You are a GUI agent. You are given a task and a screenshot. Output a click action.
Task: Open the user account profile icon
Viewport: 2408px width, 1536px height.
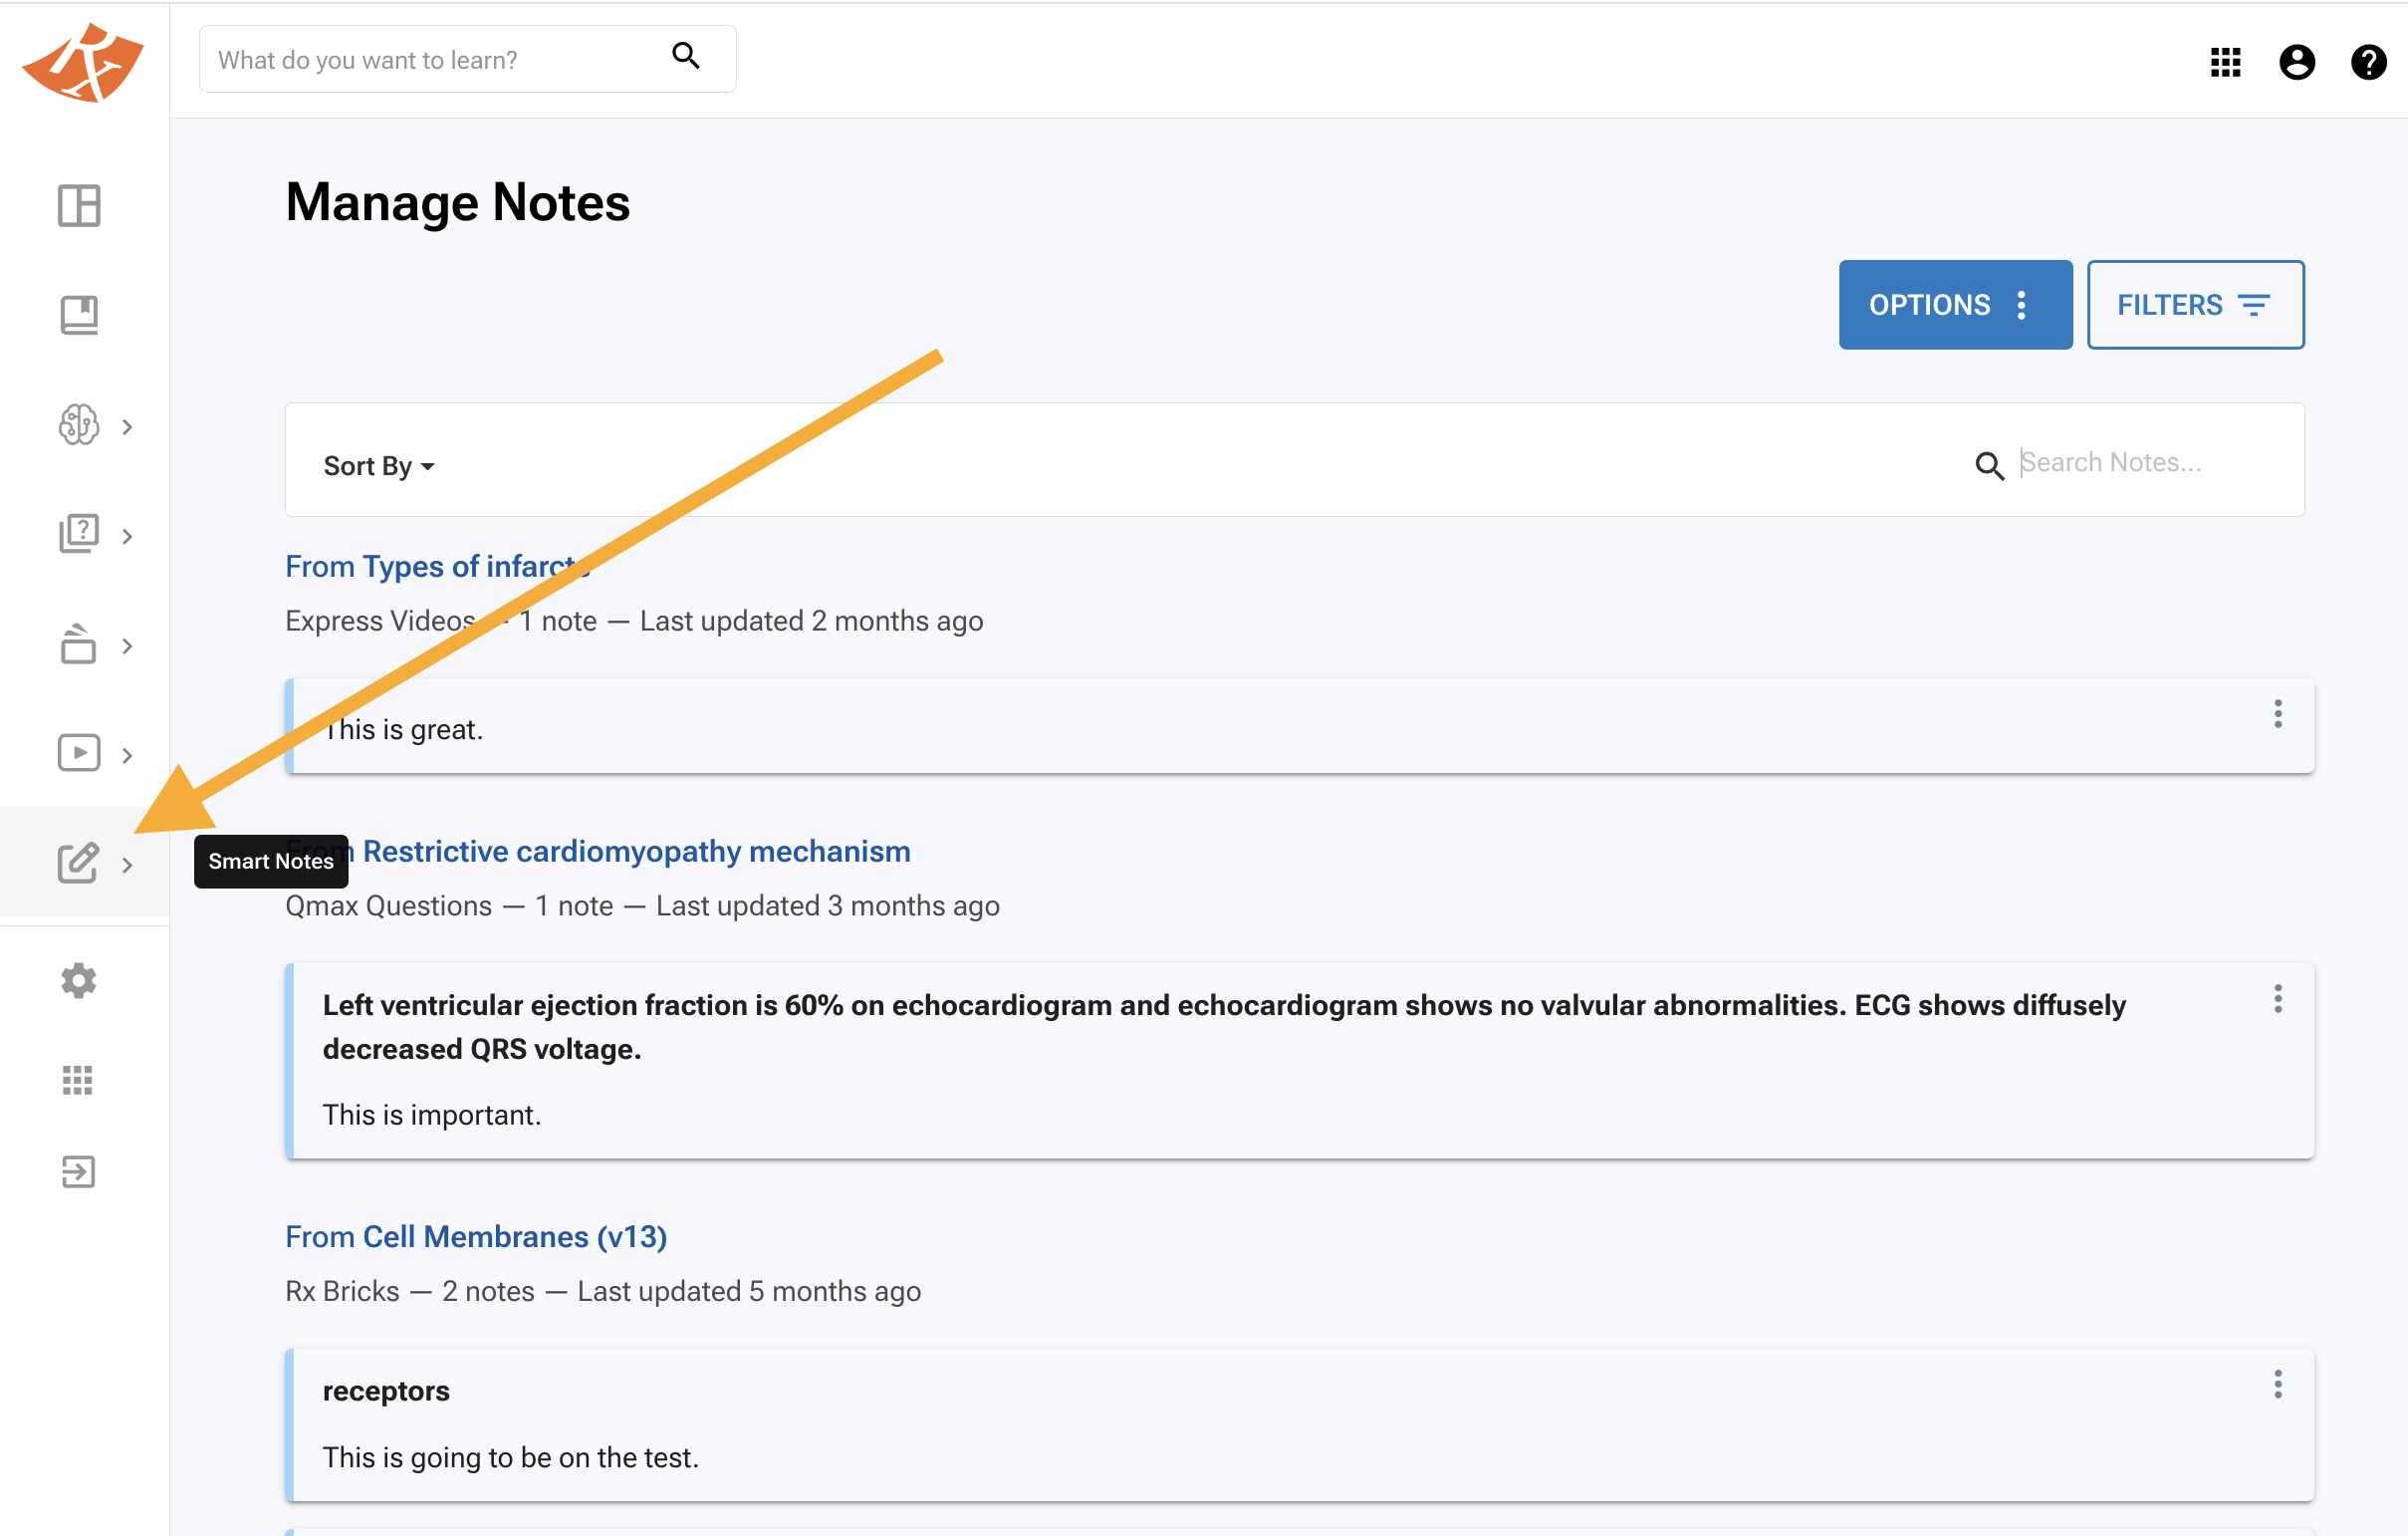[x=2297, y=62]
